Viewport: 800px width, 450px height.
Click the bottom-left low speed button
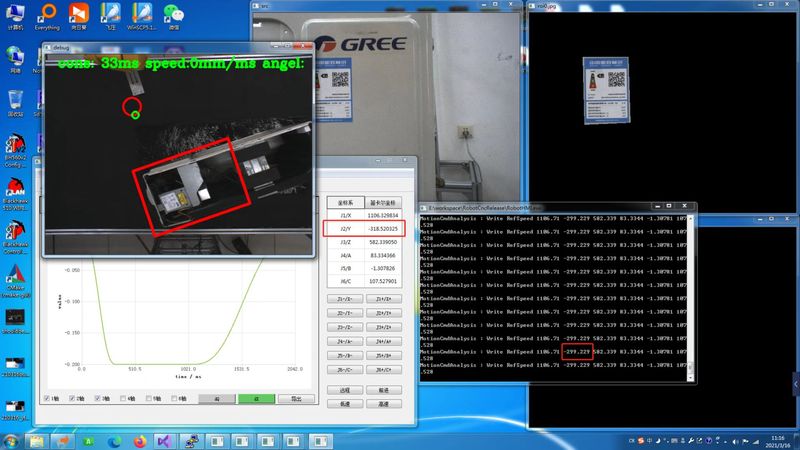[345, 404]
